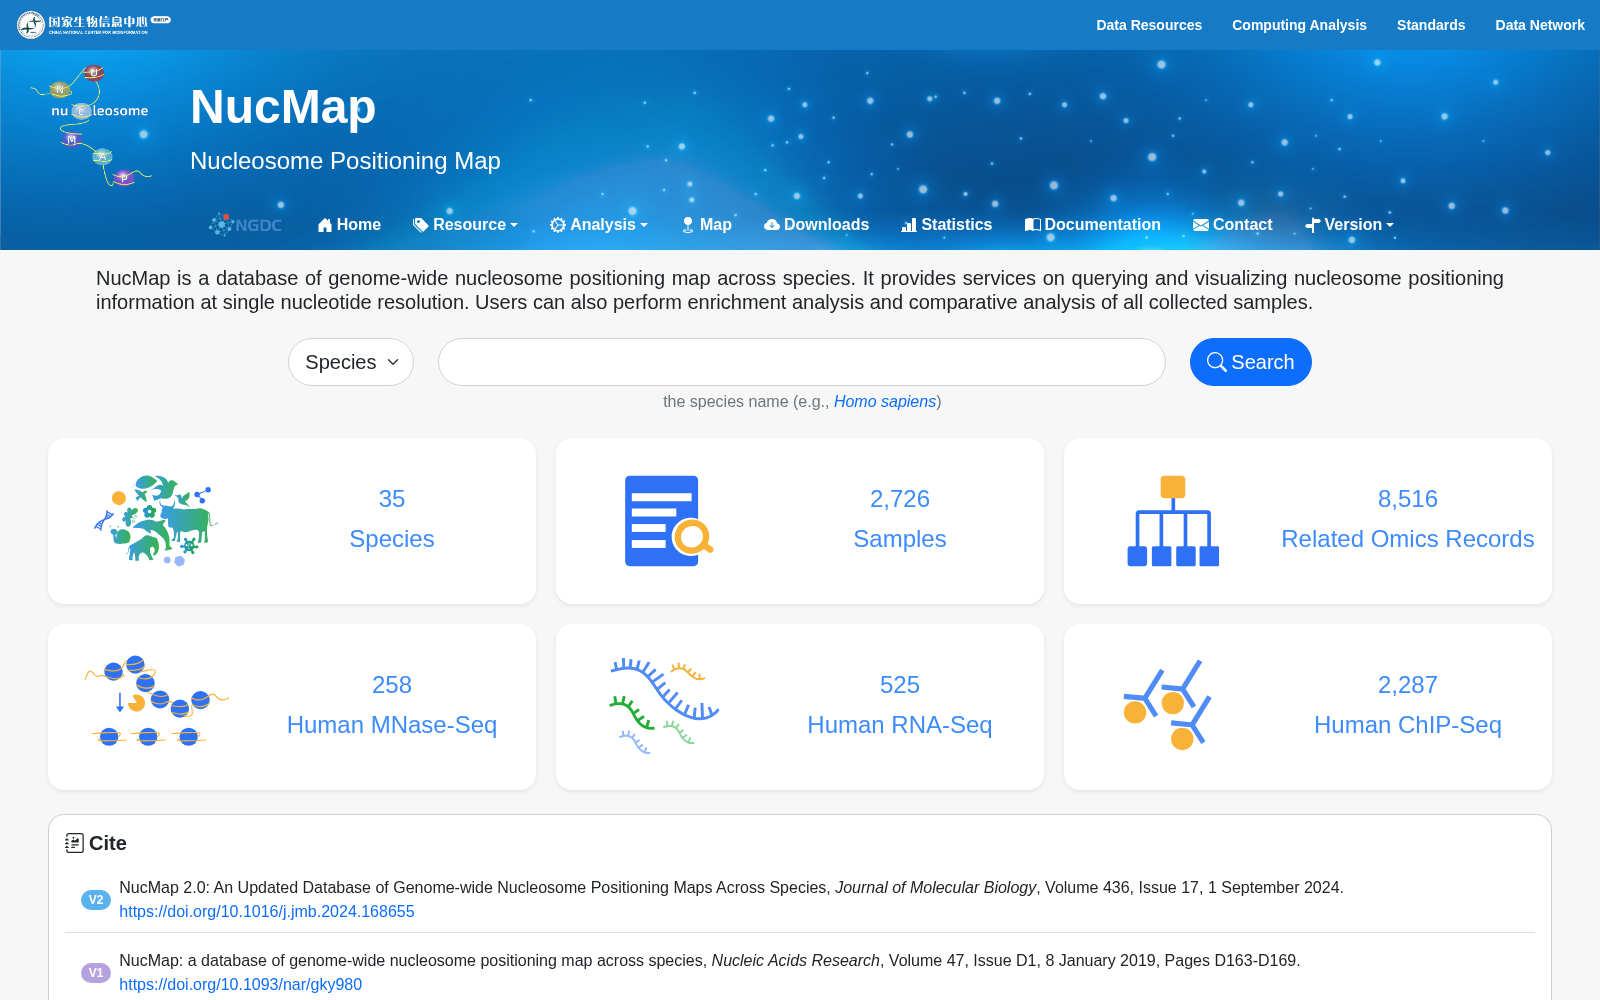Open the 8,516 Related Omics Records link
1600x1000 pixels.
(1408, 519)
